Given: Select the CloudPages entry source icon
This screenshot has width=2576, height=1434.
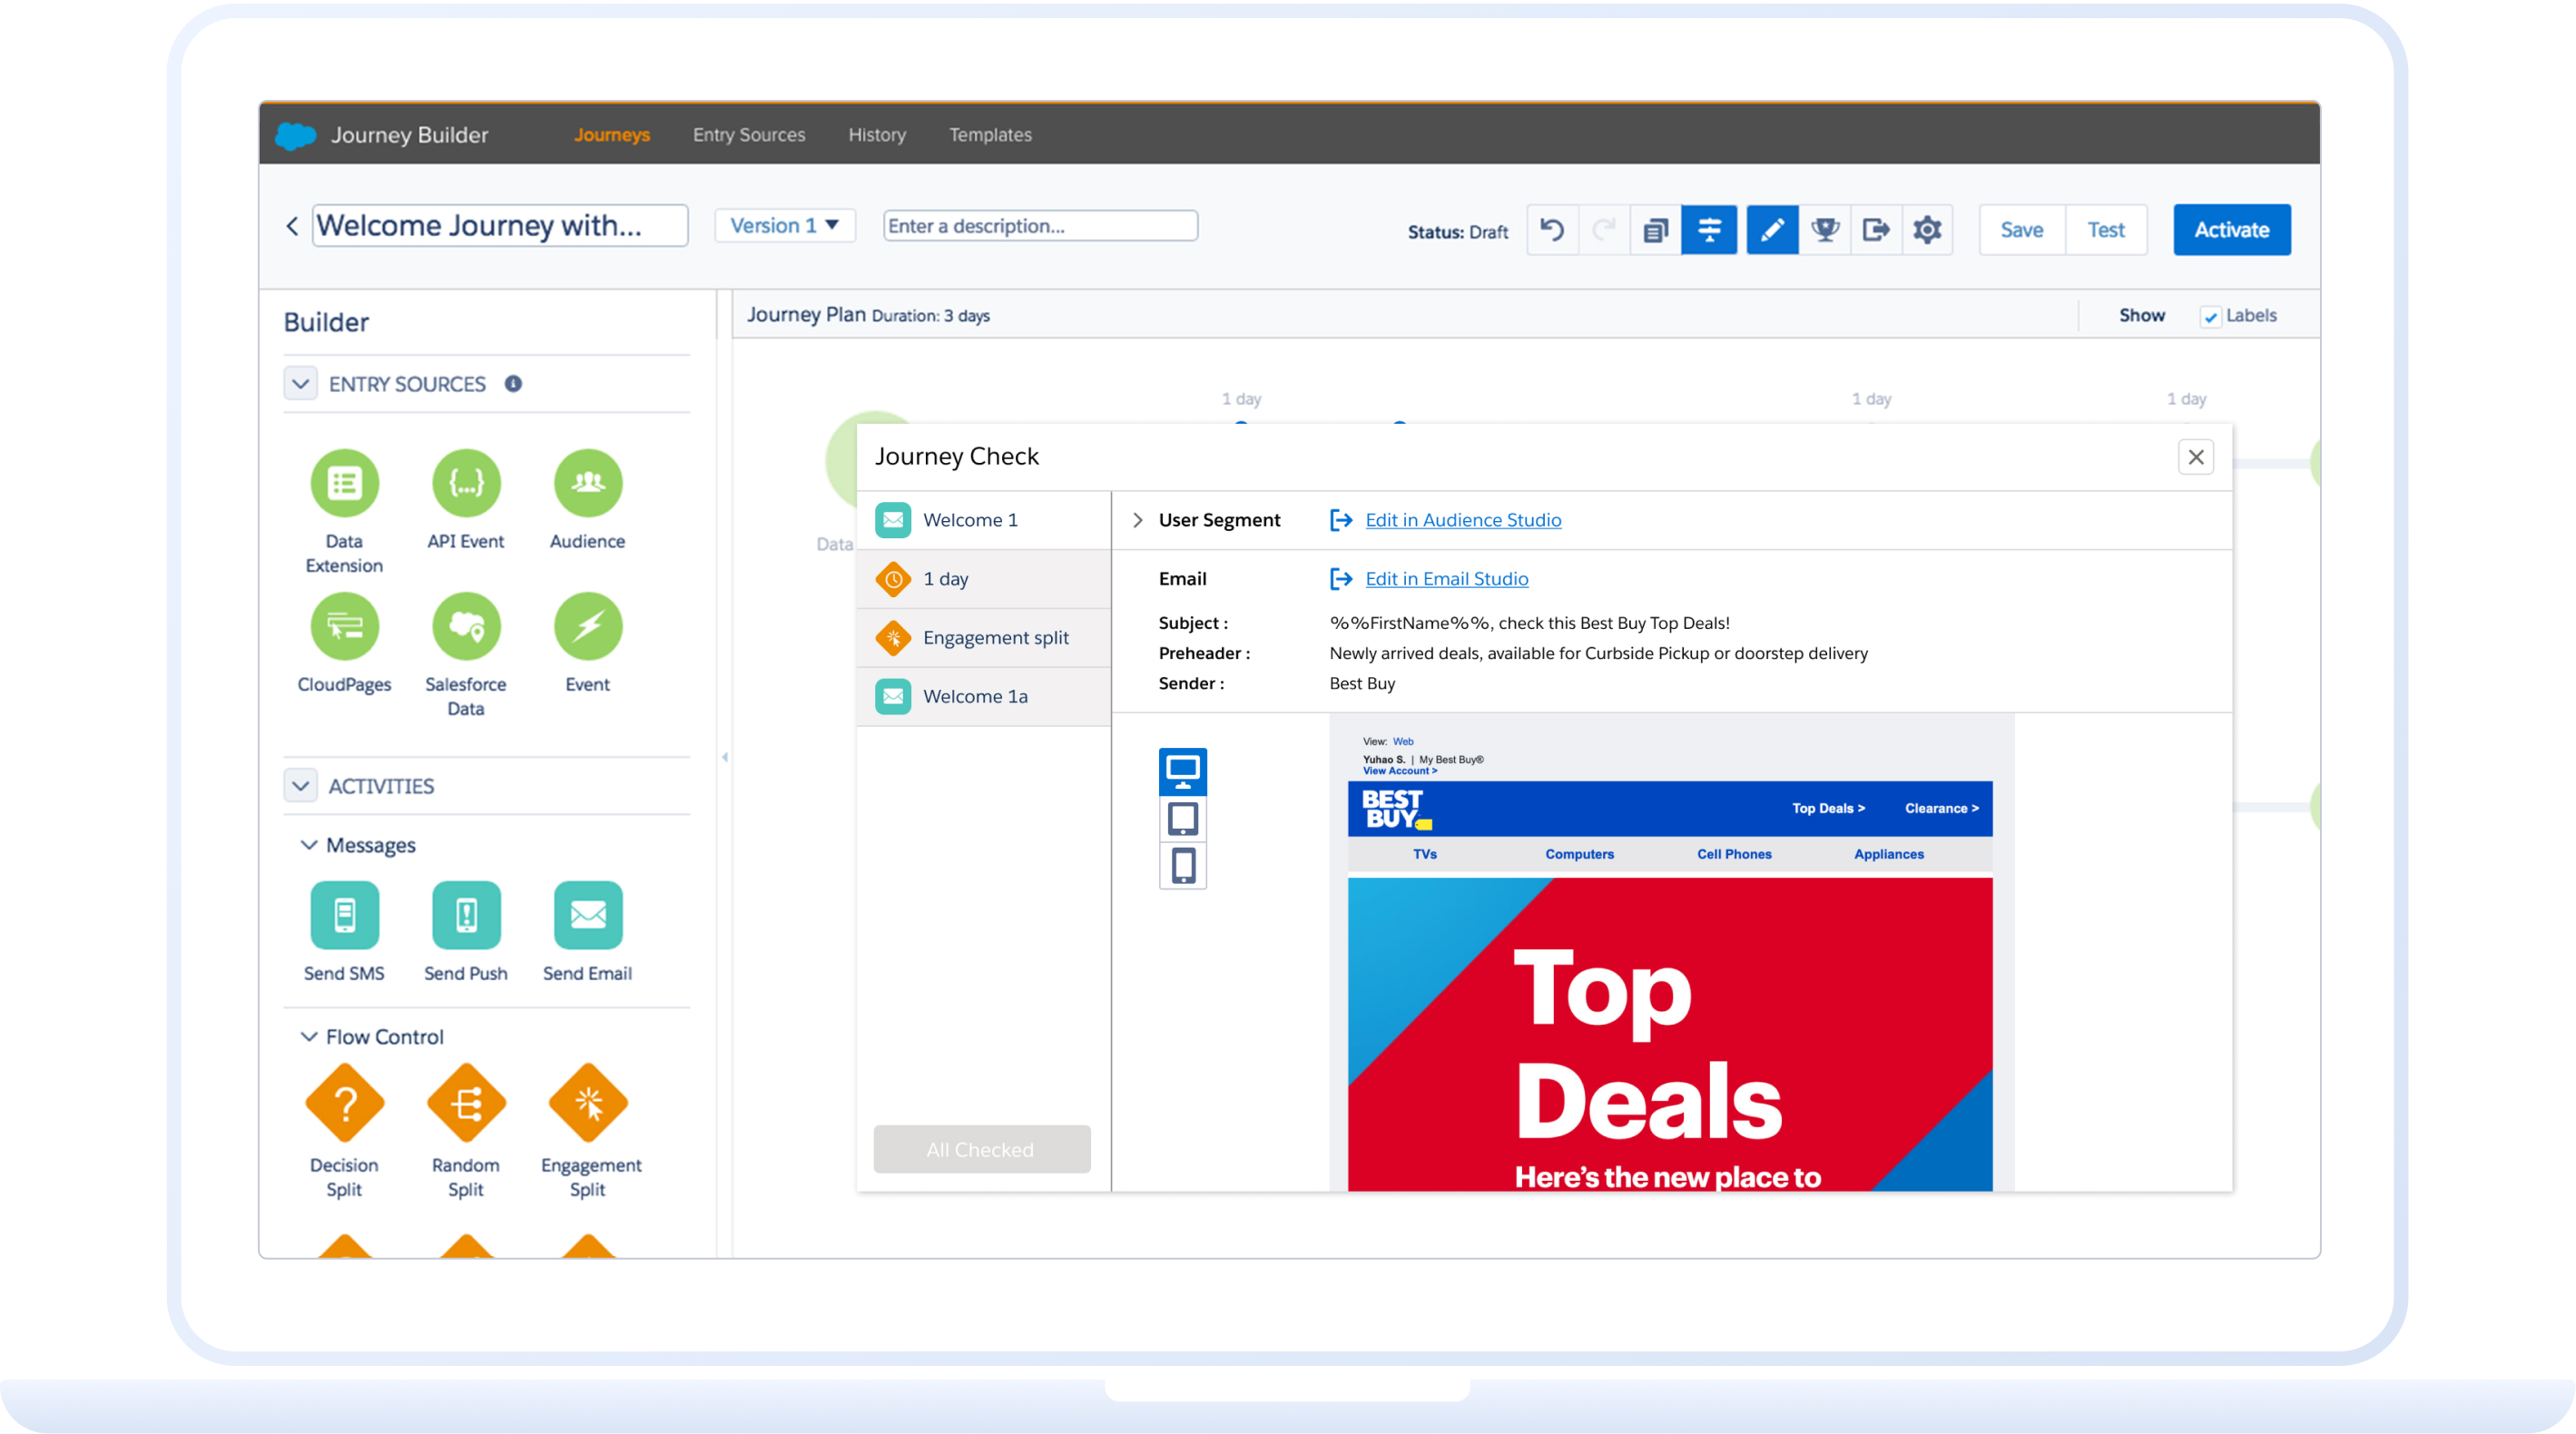Looking at the screenshot, I should click(x=344, y=626).
